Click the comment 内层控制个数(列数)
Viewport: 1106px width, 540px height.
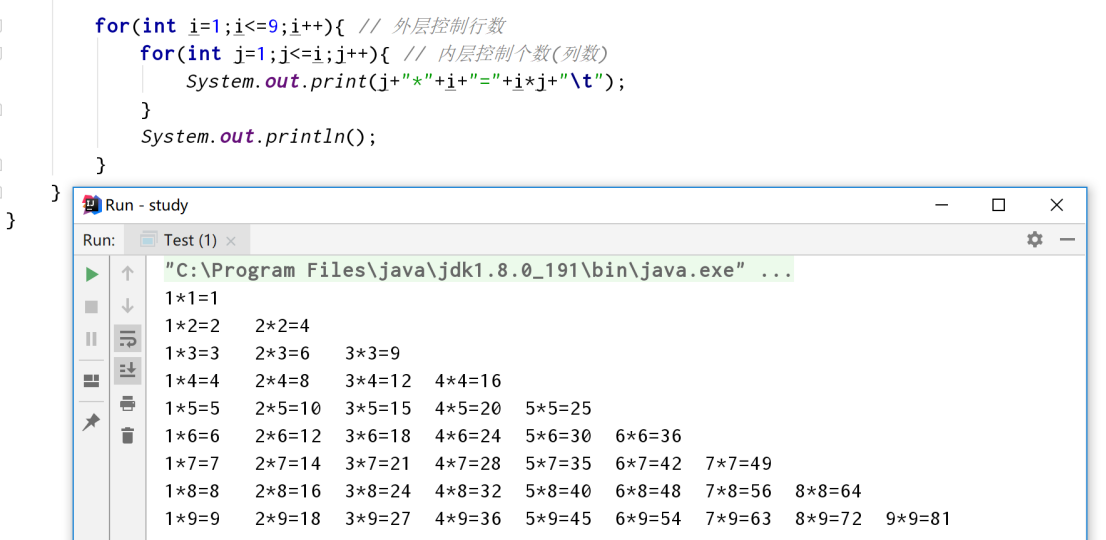(x=505, y=54)
